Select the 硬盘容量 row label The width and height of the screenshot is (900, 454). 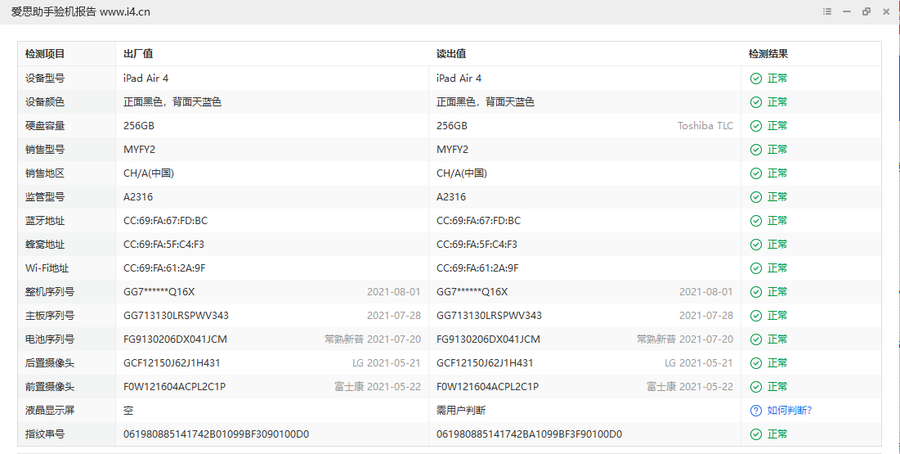[45, 126]
